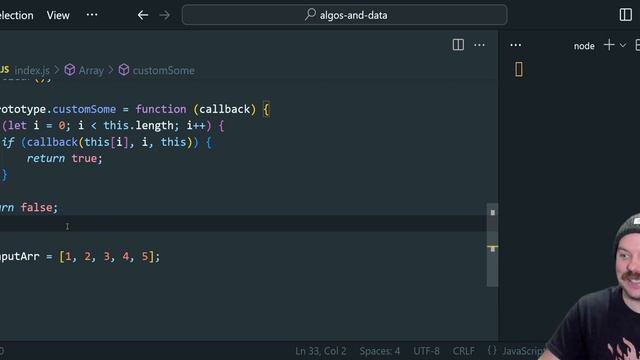Create a new terminal with plus icon
640x360 pixels.
pos(609,45)
